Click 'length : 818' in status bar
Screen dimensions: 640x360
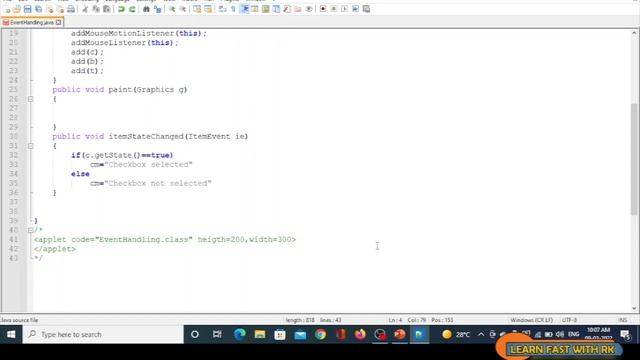(300, 320)
